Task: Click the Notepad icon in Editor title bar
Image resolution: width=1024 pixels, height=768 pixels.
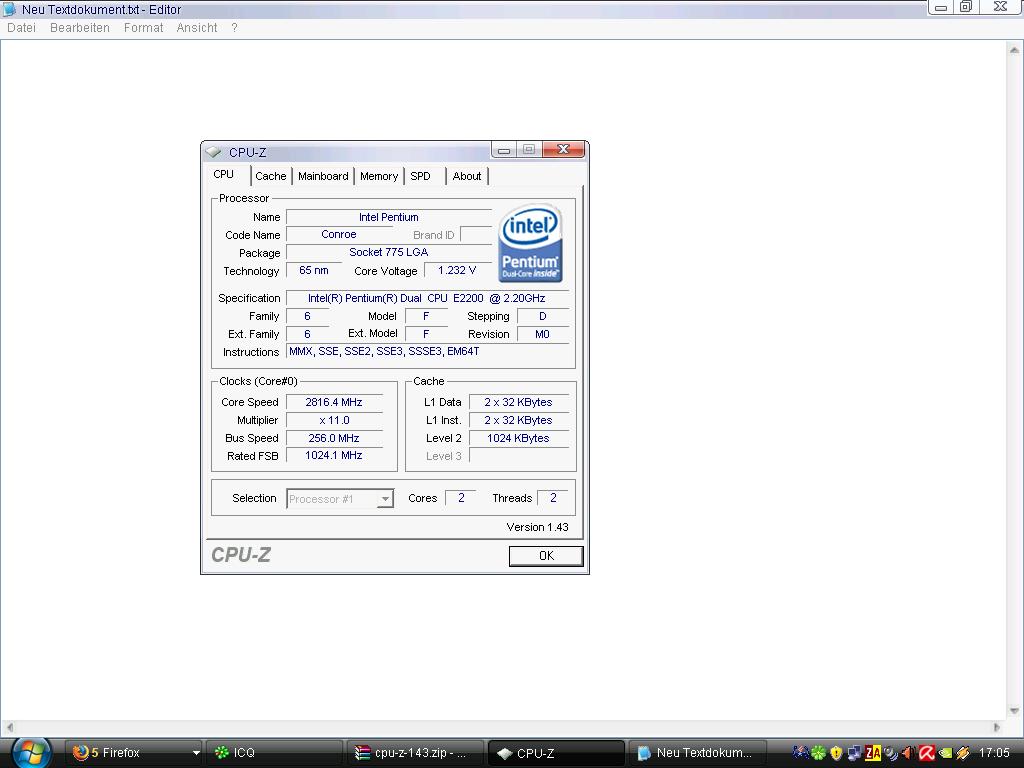Action: [x=9, y=9]
